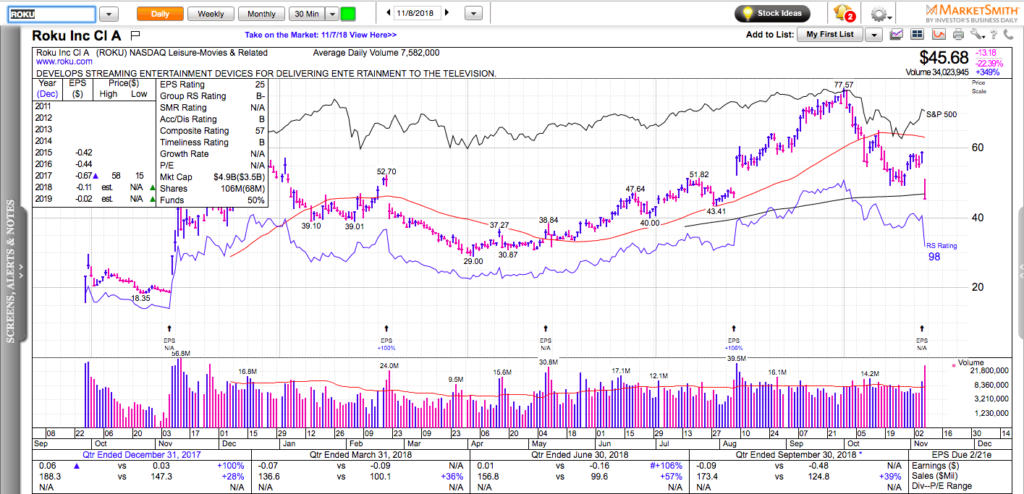Click the 39.5M volume peak label
Image resolution: width=1024 pixels, height=494 pixels.
[736, 358]
